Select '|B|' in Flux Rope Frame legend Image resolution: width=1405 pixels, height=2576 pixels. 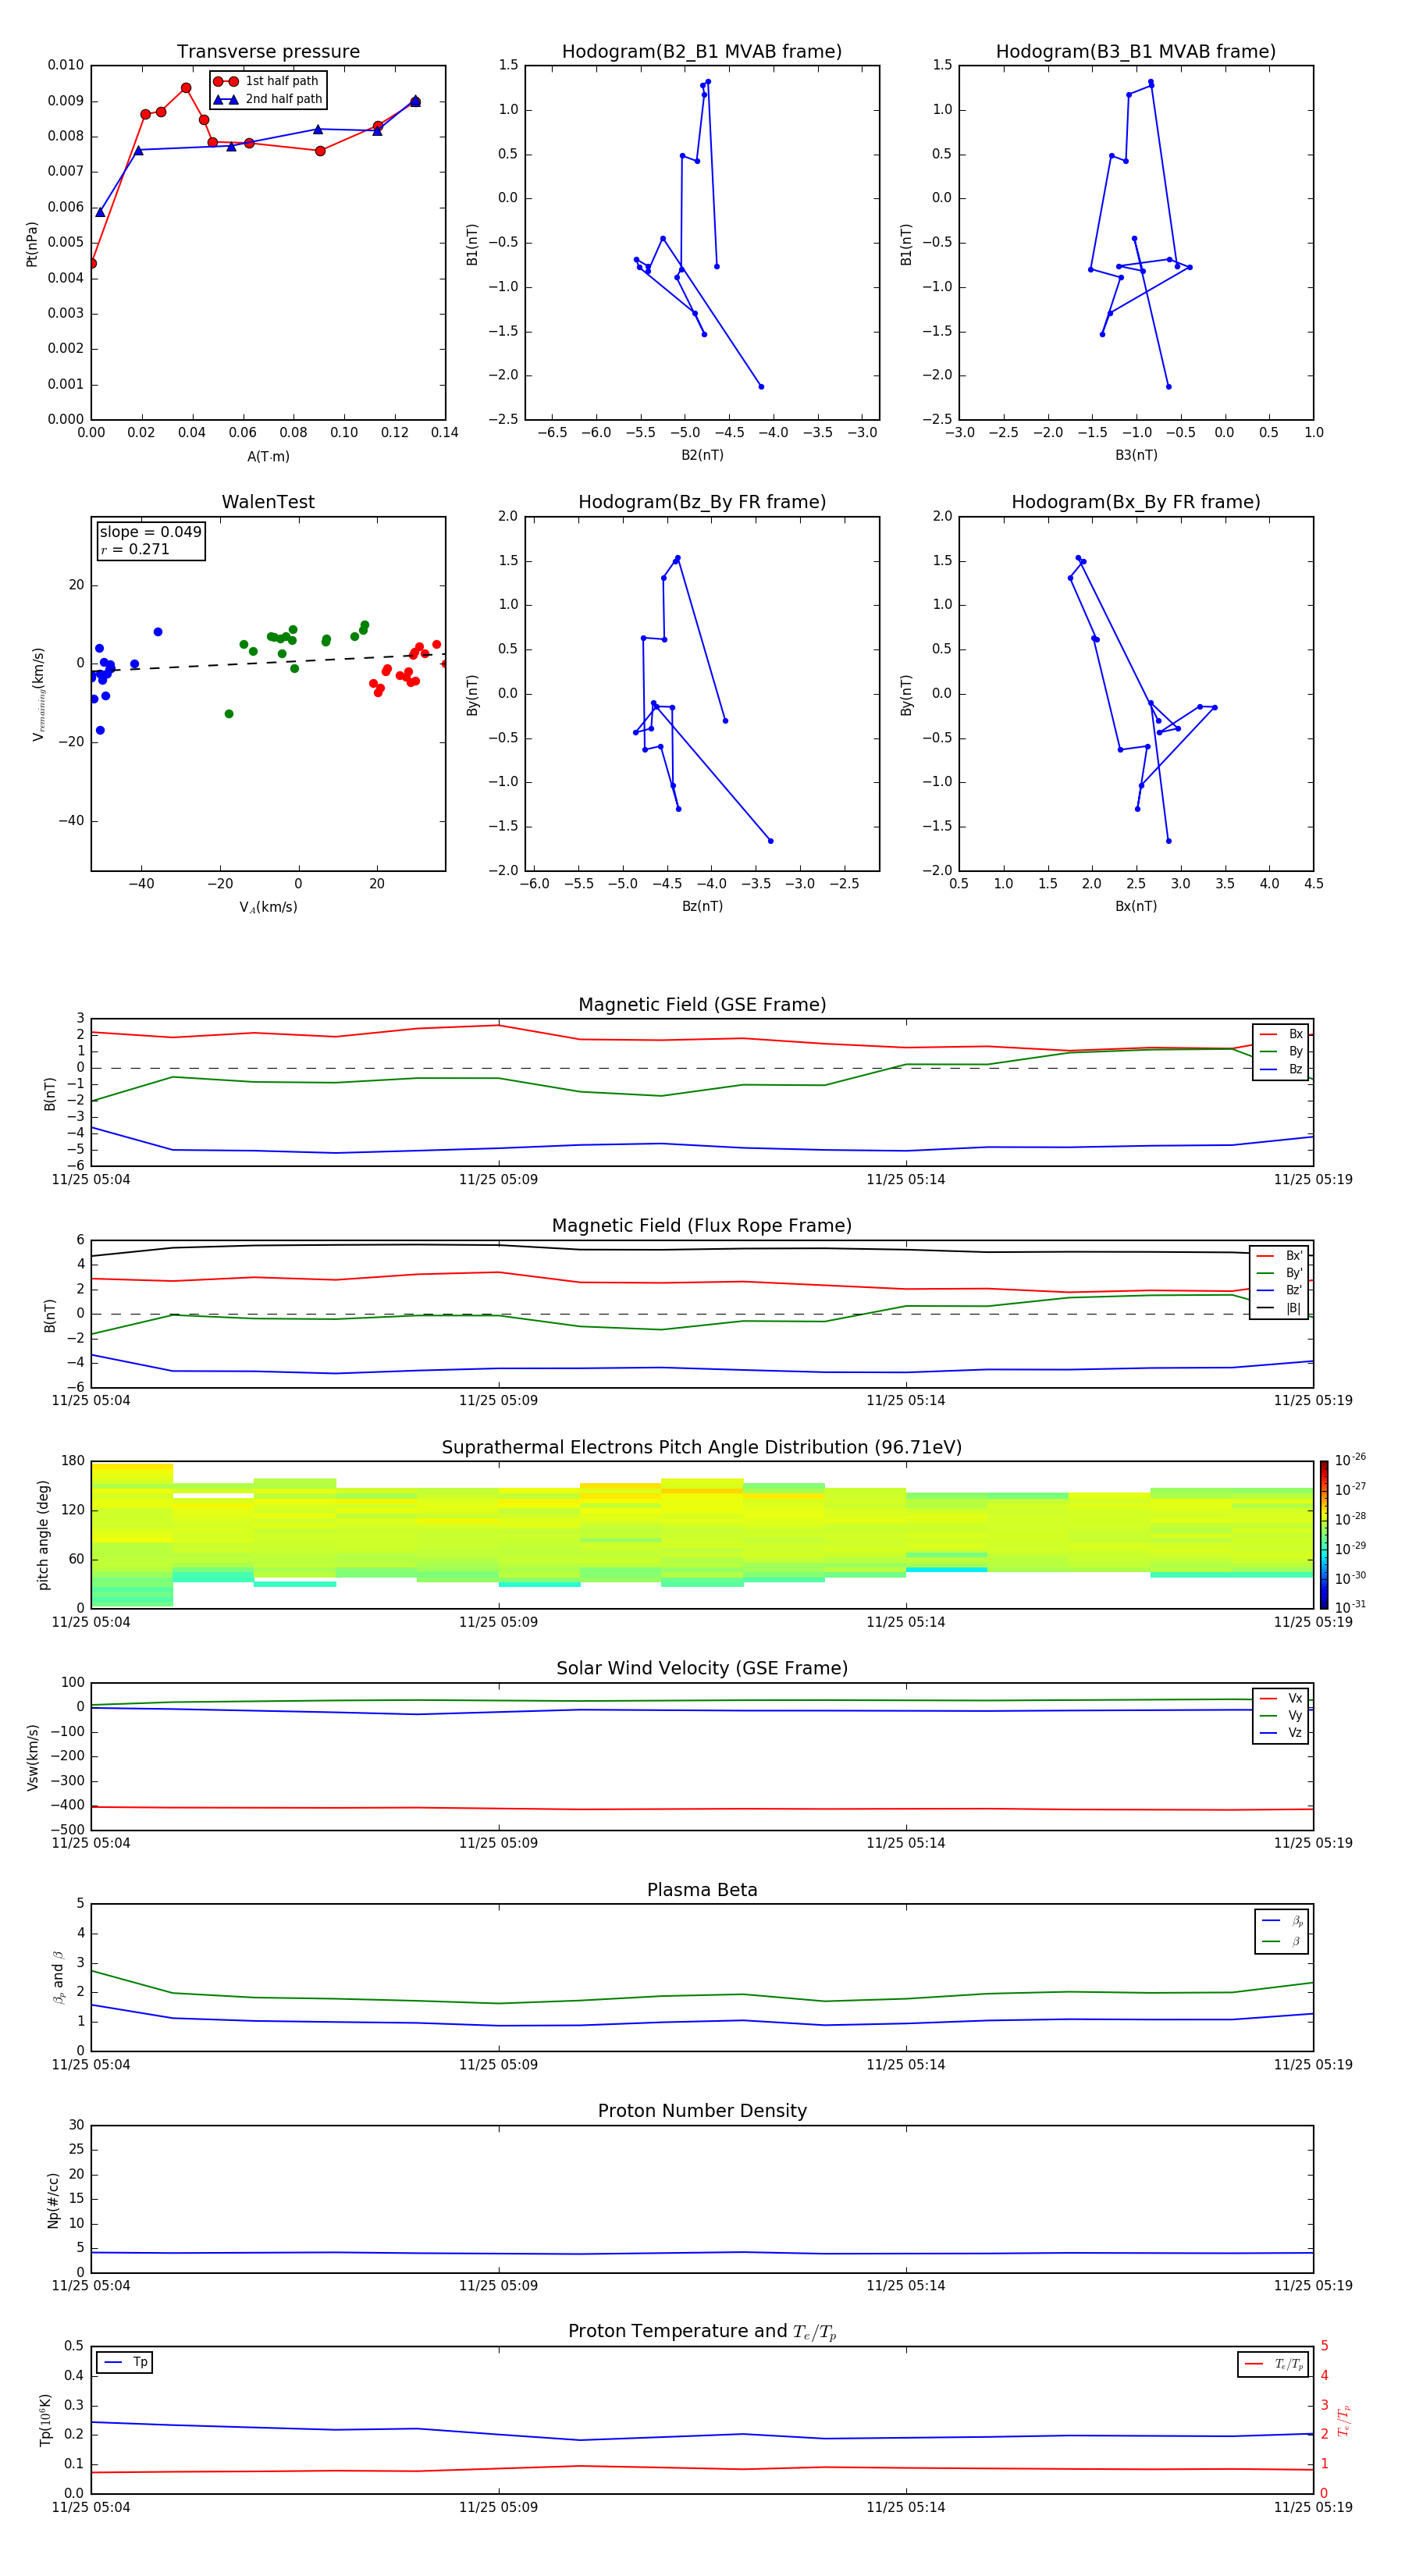[1280, 1308]
